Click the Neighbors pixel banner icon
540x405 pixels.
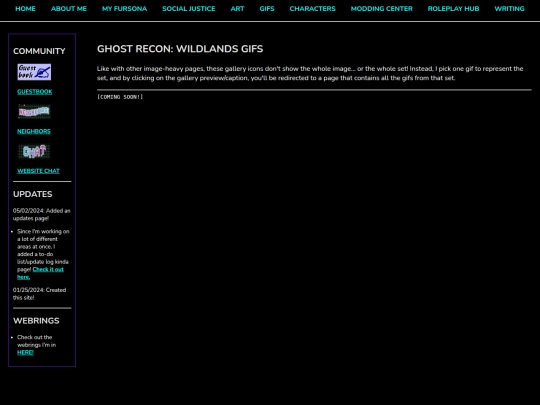(34, 112)
